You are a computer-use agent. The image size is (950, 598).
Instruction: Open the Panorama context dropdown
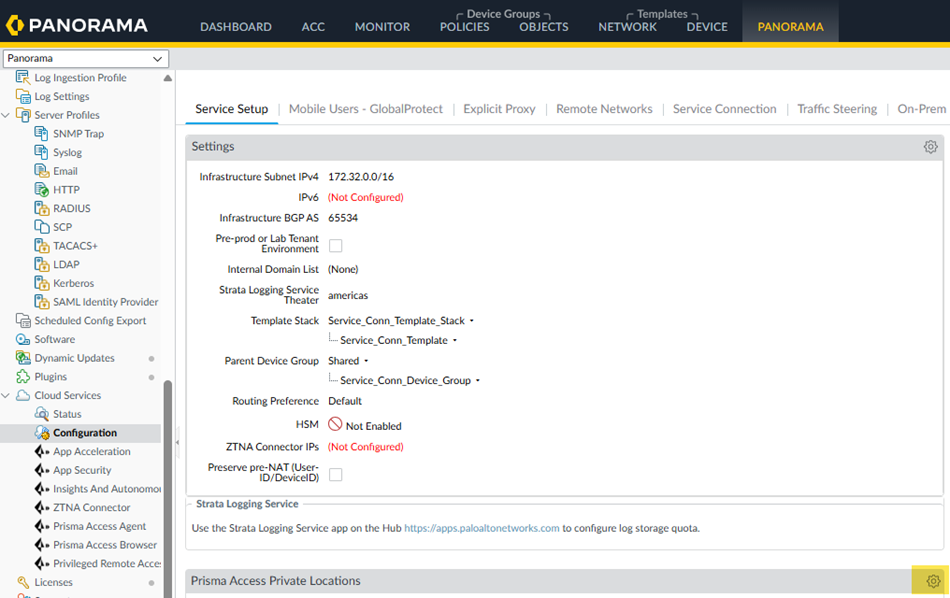(87, 59)
